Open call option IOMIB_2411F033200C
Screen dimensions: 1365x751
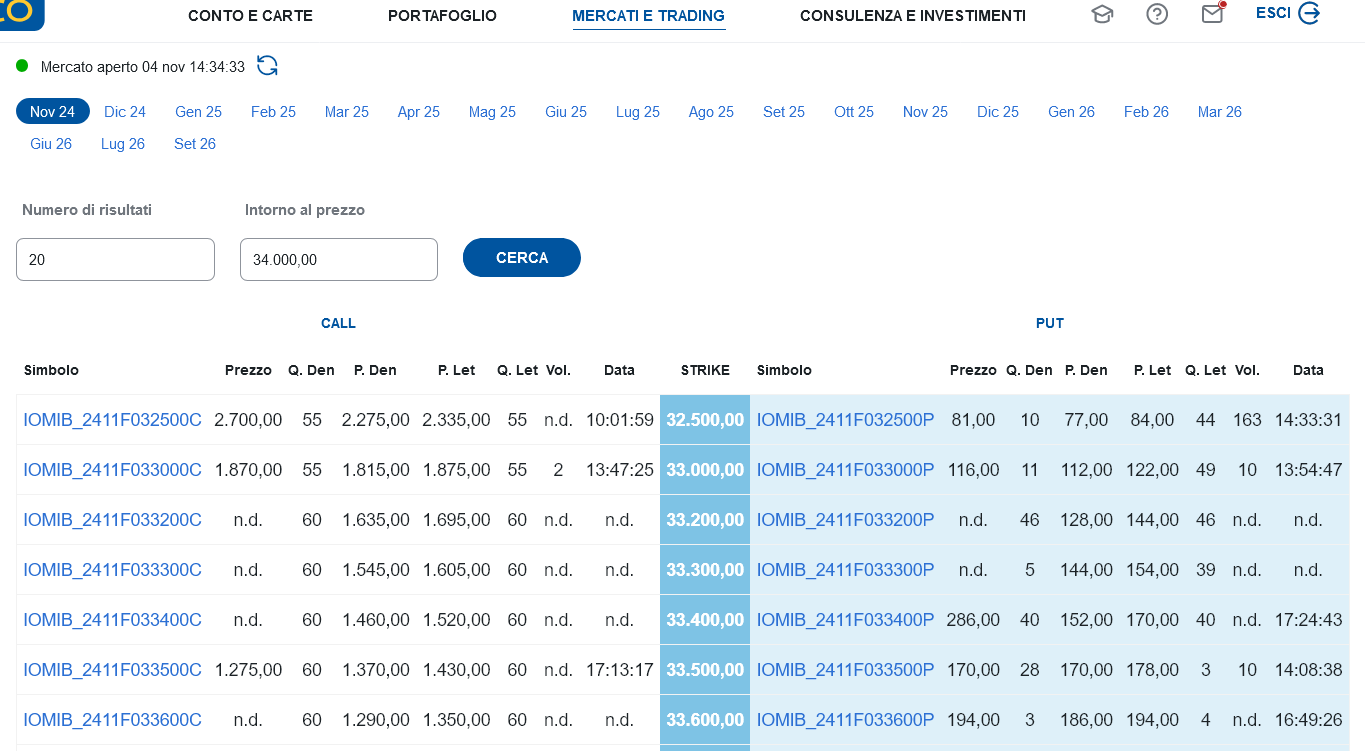coord(113,520)
